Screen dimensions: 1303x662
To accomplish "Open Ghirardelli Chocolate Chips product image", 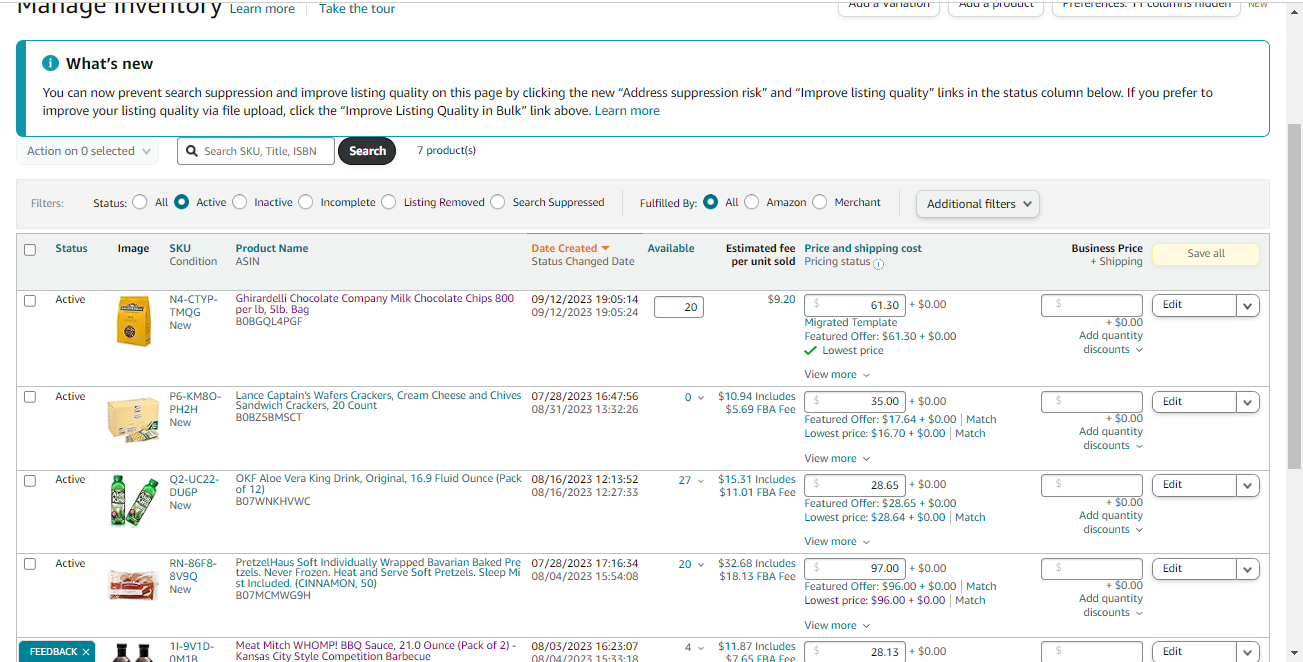I will pos(134,320).
